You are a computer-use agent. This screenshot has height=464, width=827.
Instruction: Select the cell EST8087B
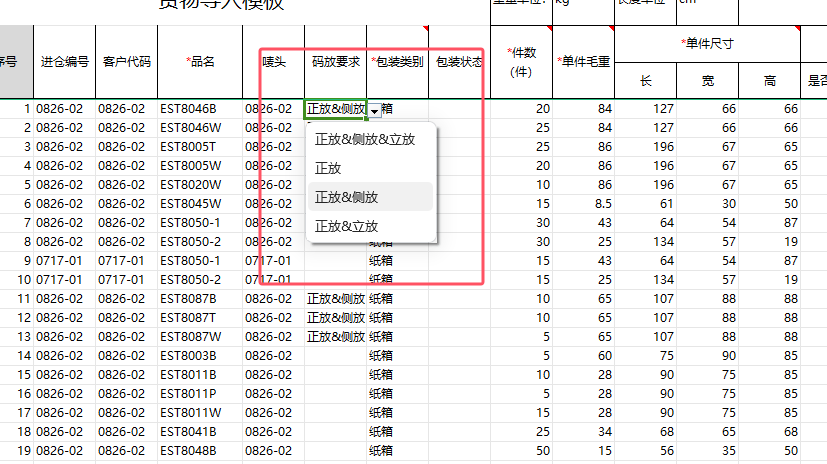coord(200,299)
